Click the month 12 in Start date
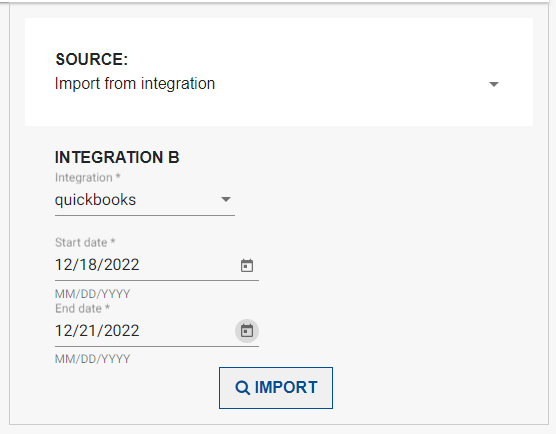Screen dimensions: 556x434 point(64,265)
